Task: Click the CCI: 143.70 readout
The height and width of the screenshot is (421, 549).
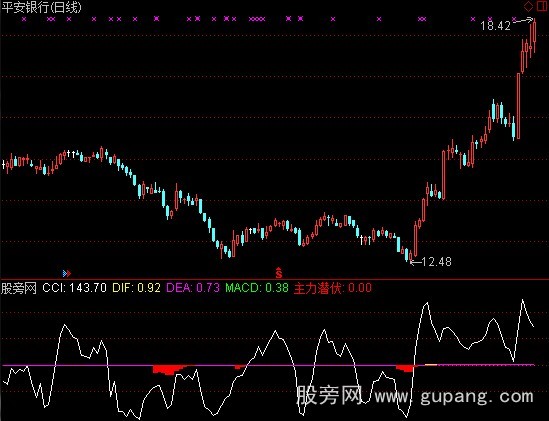Action: (x=74, y=288)
